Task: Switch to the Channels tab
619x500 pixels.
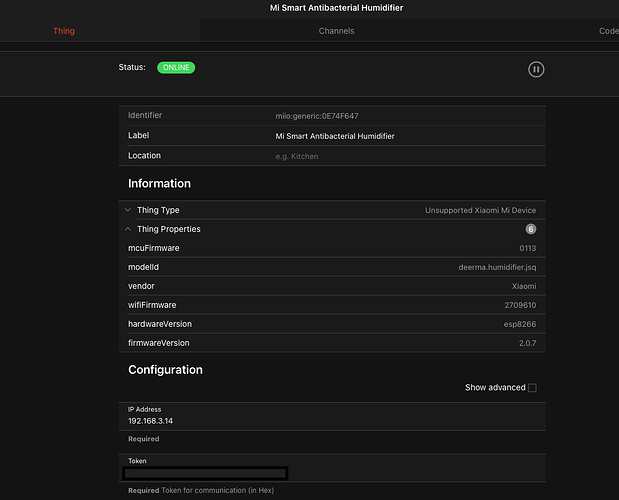Action: 336,31
